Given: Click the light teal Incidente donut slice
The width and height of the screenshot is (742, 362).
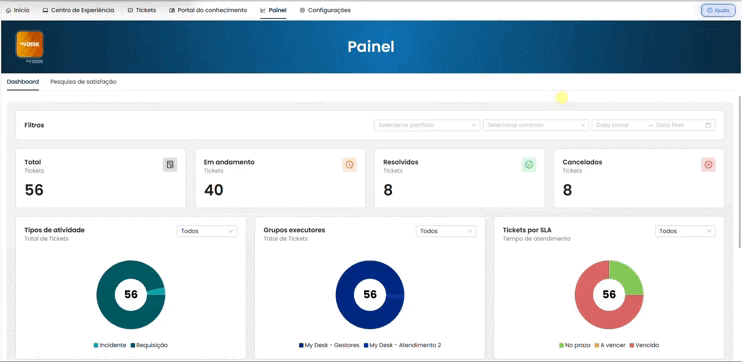Looking at the screenshot, I should (157, 292).
